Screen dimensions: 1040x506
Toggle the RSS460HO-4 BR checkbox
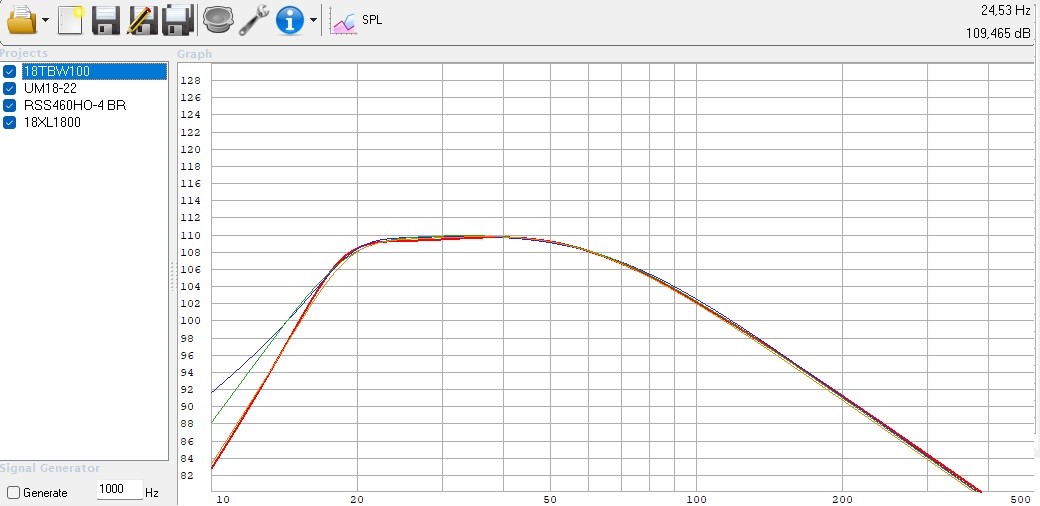[x=10, y=105]
